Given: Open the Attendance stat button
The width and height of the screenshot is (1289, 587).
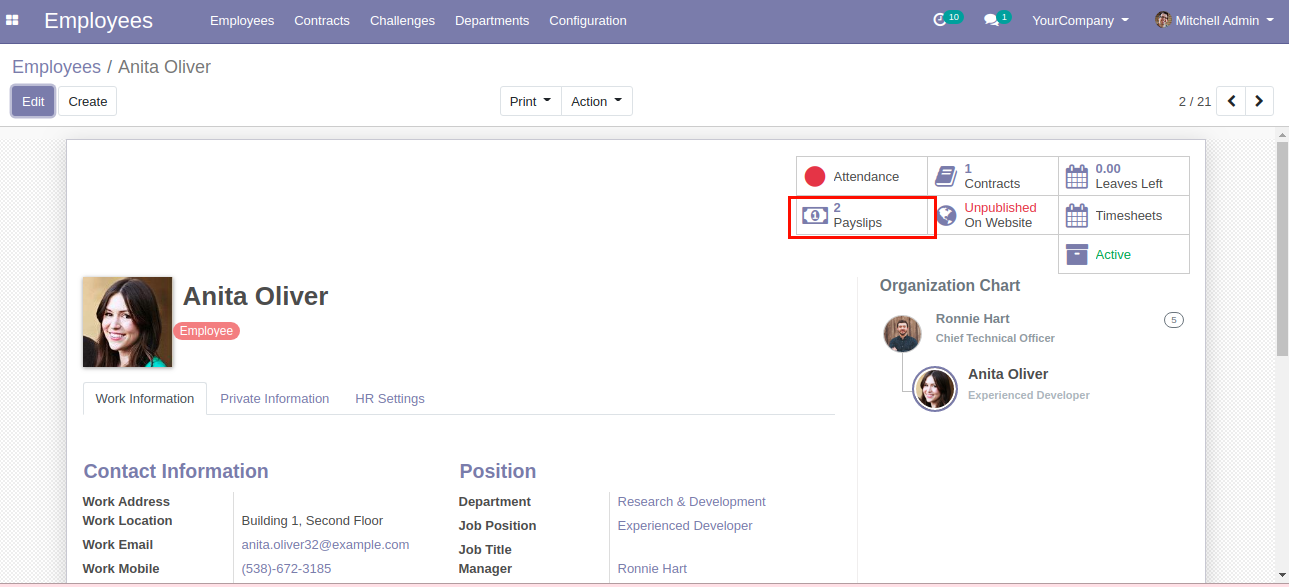Looking at the screenshot, I should (x=862, y=177).
